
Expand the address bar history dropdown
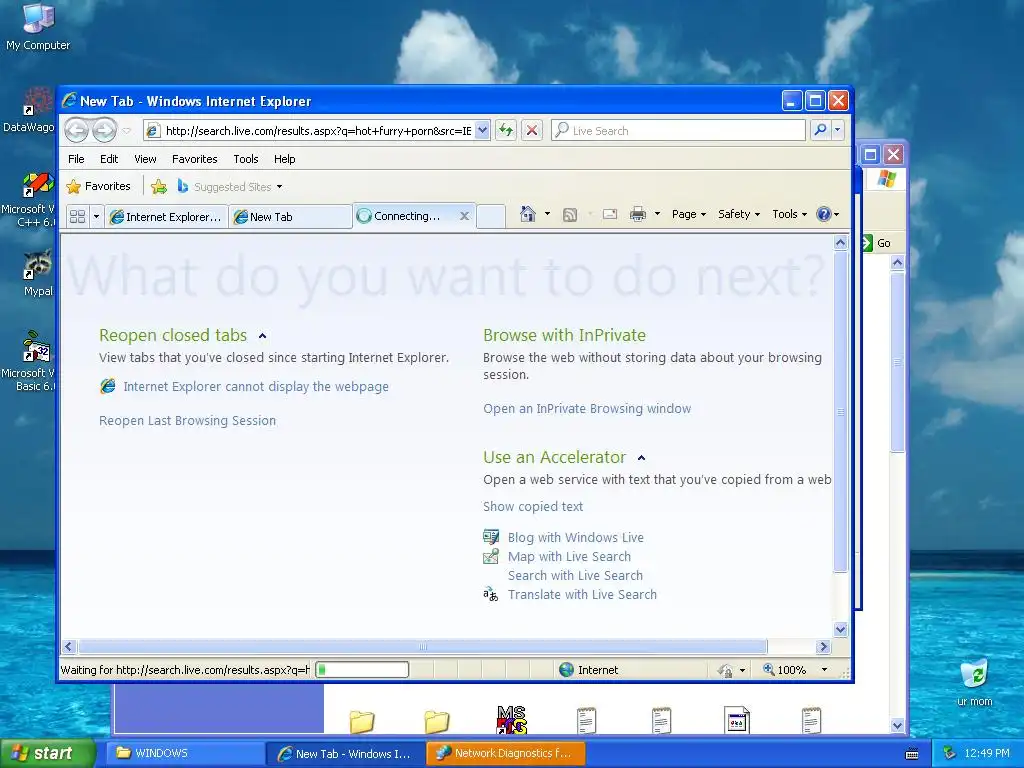tap(482, 131)
